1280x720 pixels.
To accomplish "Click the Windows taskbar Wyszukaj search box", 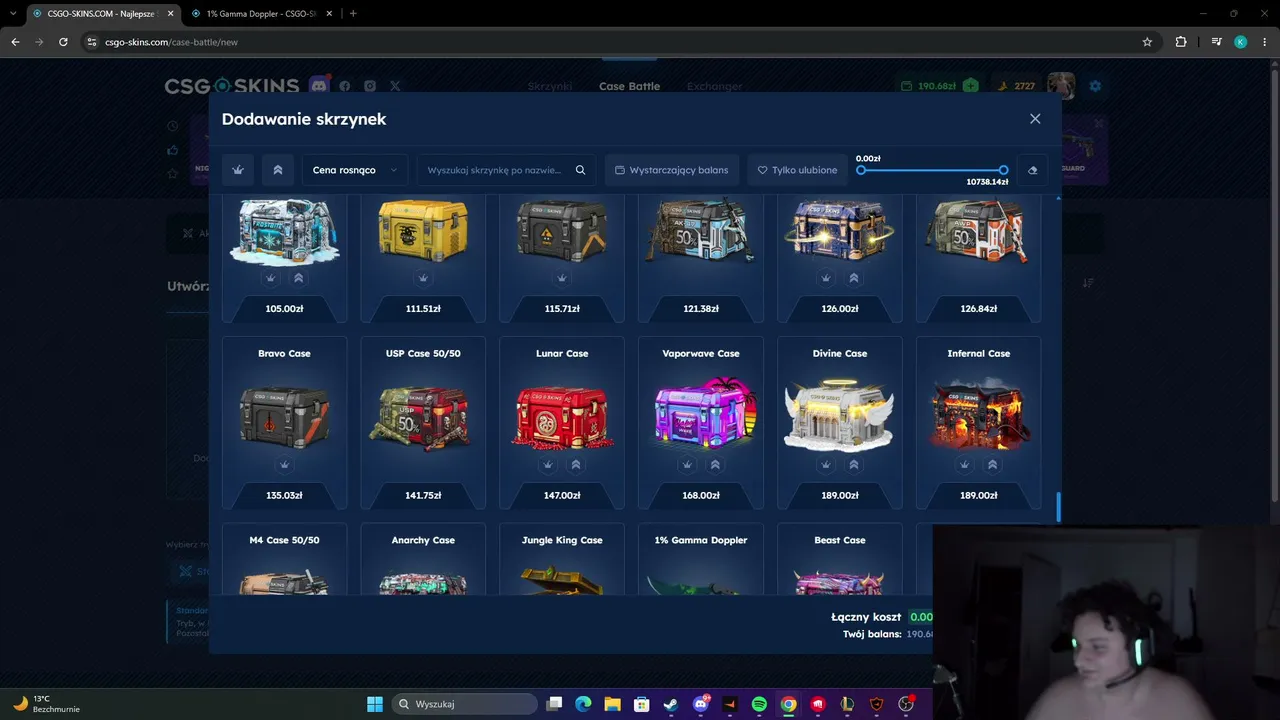I will tap(464, 704).
